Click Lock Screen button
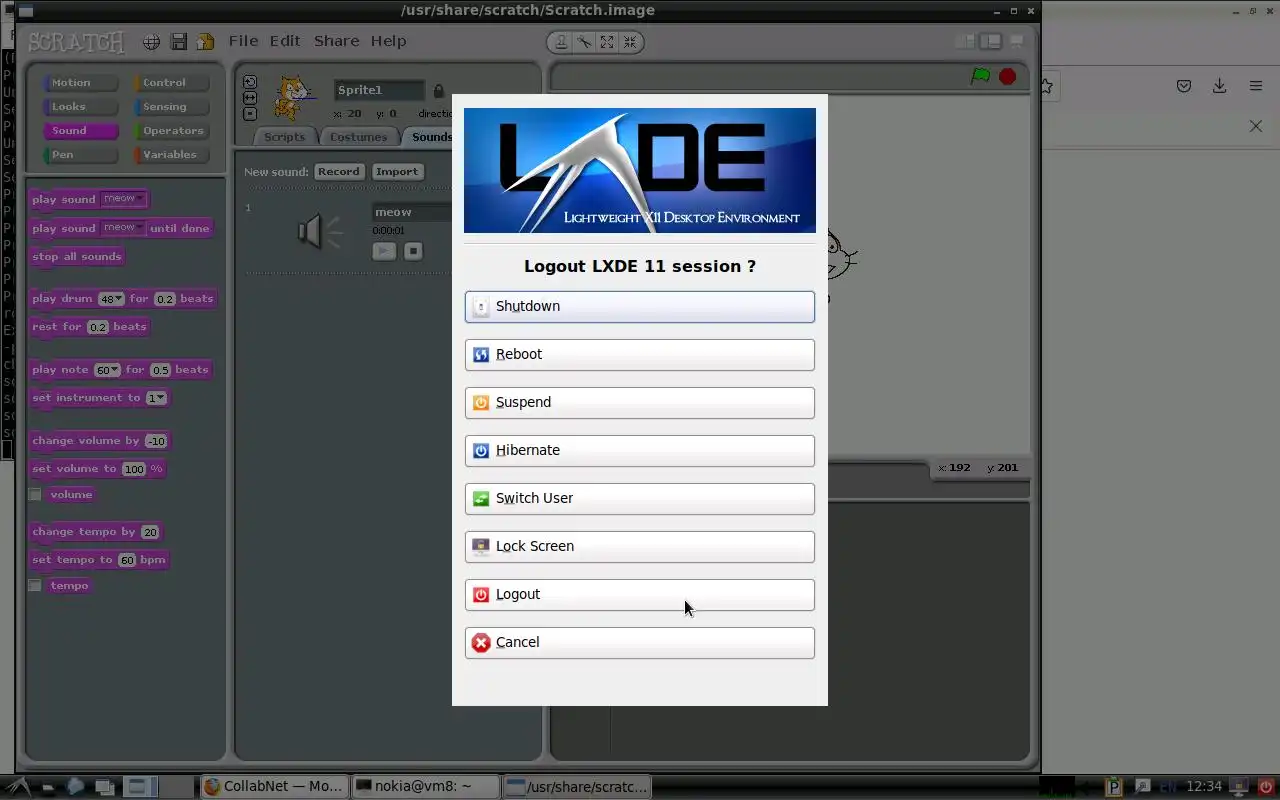The width and height of the screenshot is (1280, 800). coord(639,547)
